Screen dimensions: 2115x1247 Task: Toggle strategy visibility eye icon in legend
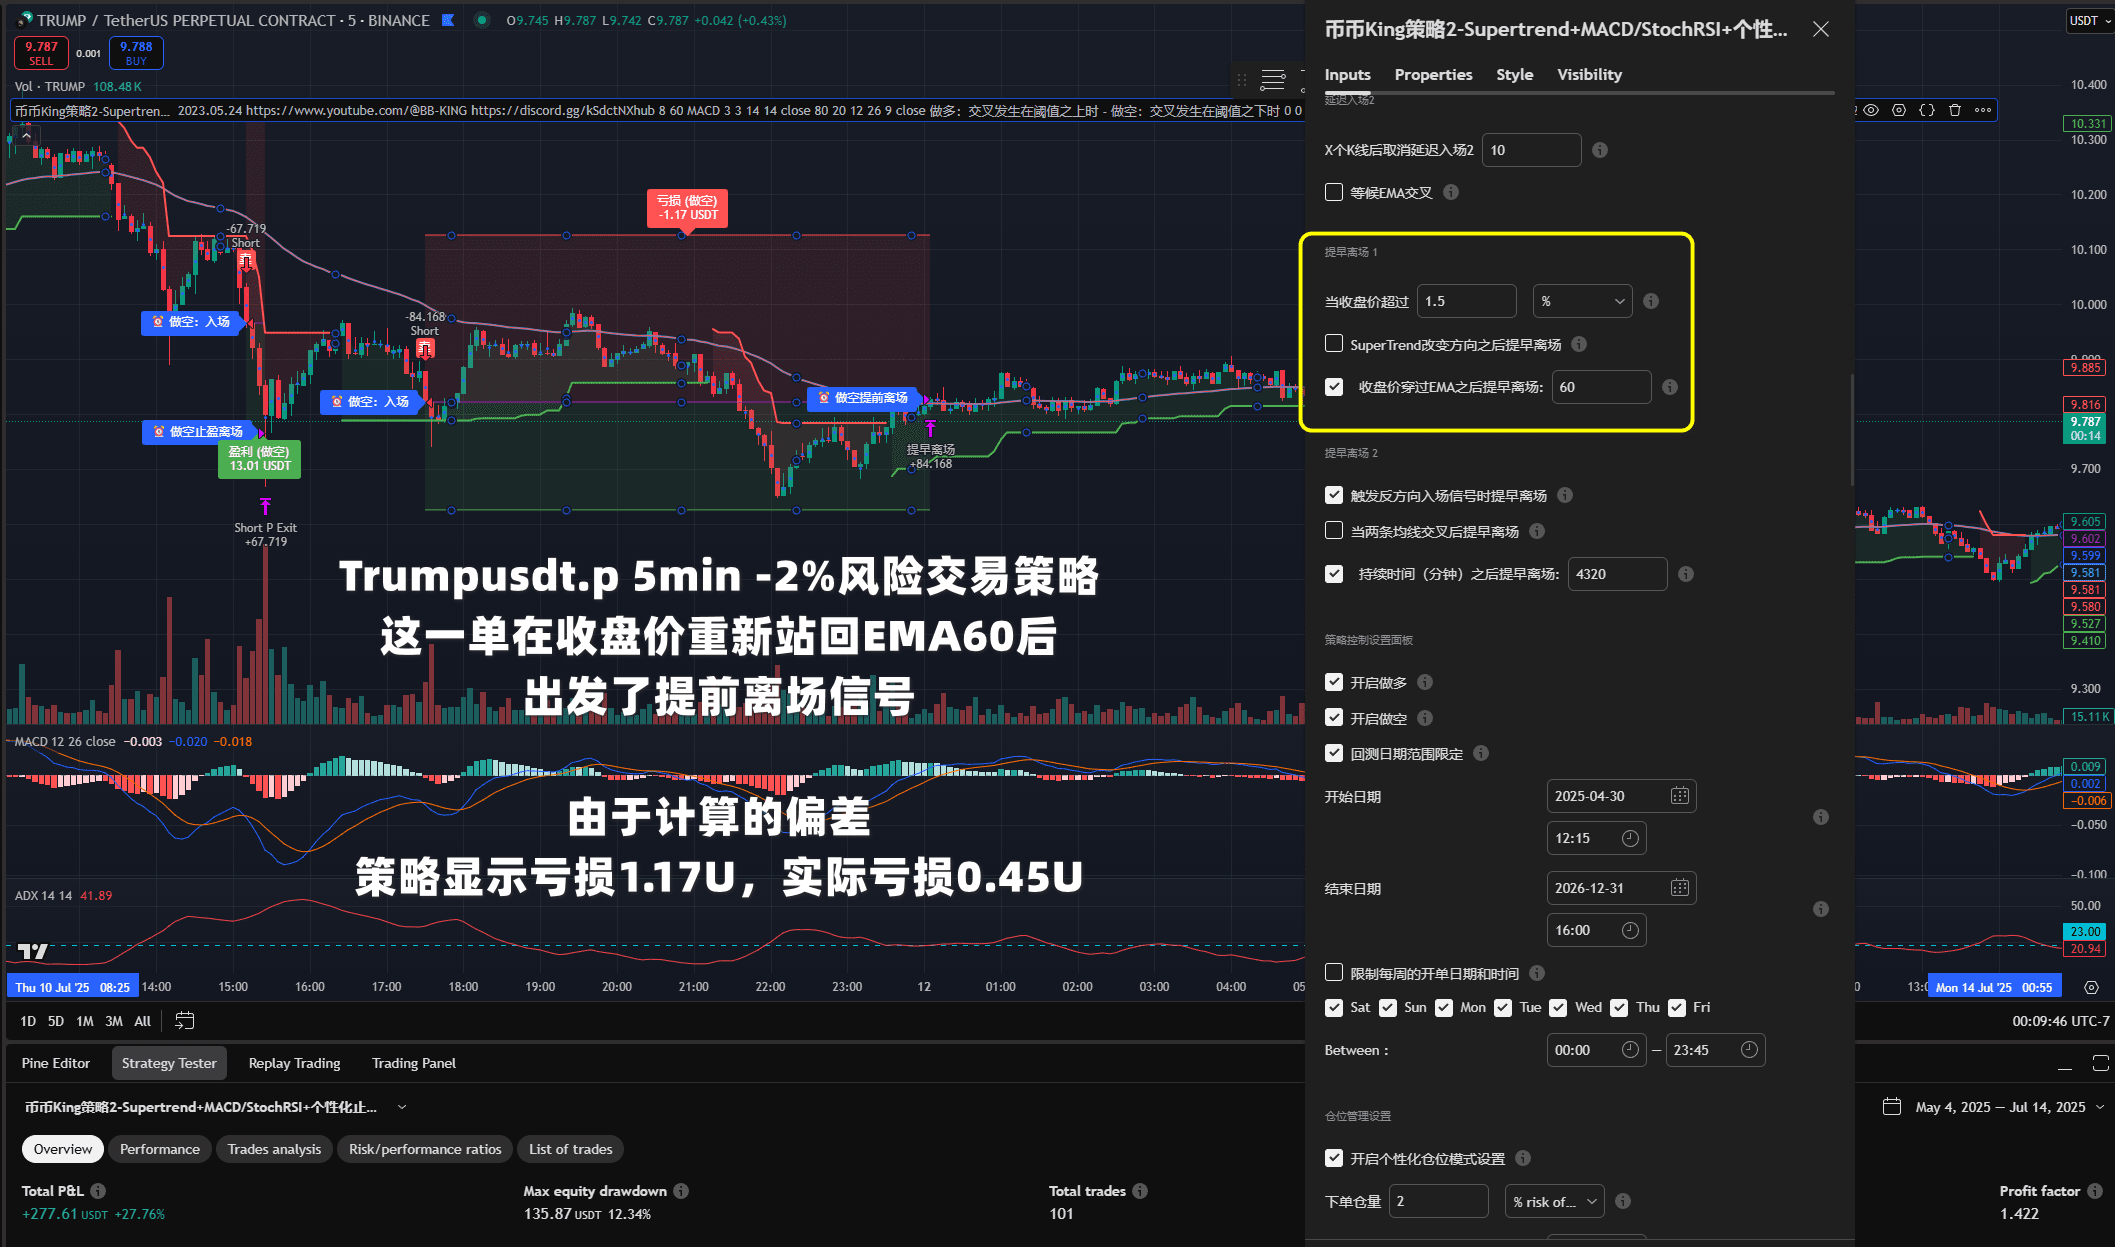click(1871, 110)
